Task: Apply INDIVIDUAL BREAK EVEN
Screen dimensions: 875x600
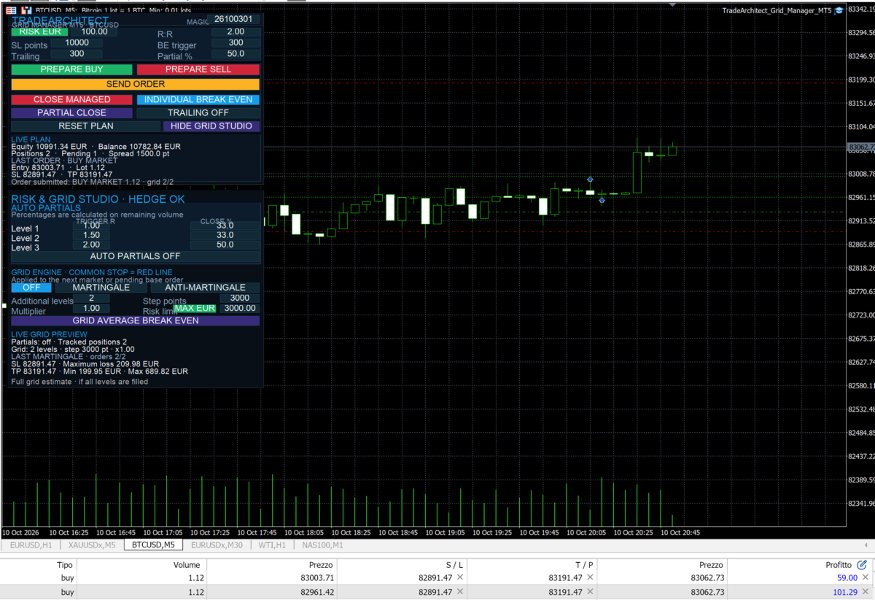Action: pyautogui.click(x=198, y=99)
